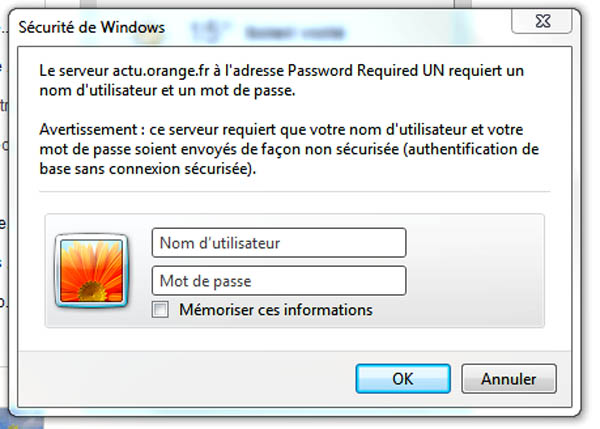The width and height of the screenshot is (600, 429).
Task: Click the Mémoriser ces informations label text
Action: coord(275,310)
